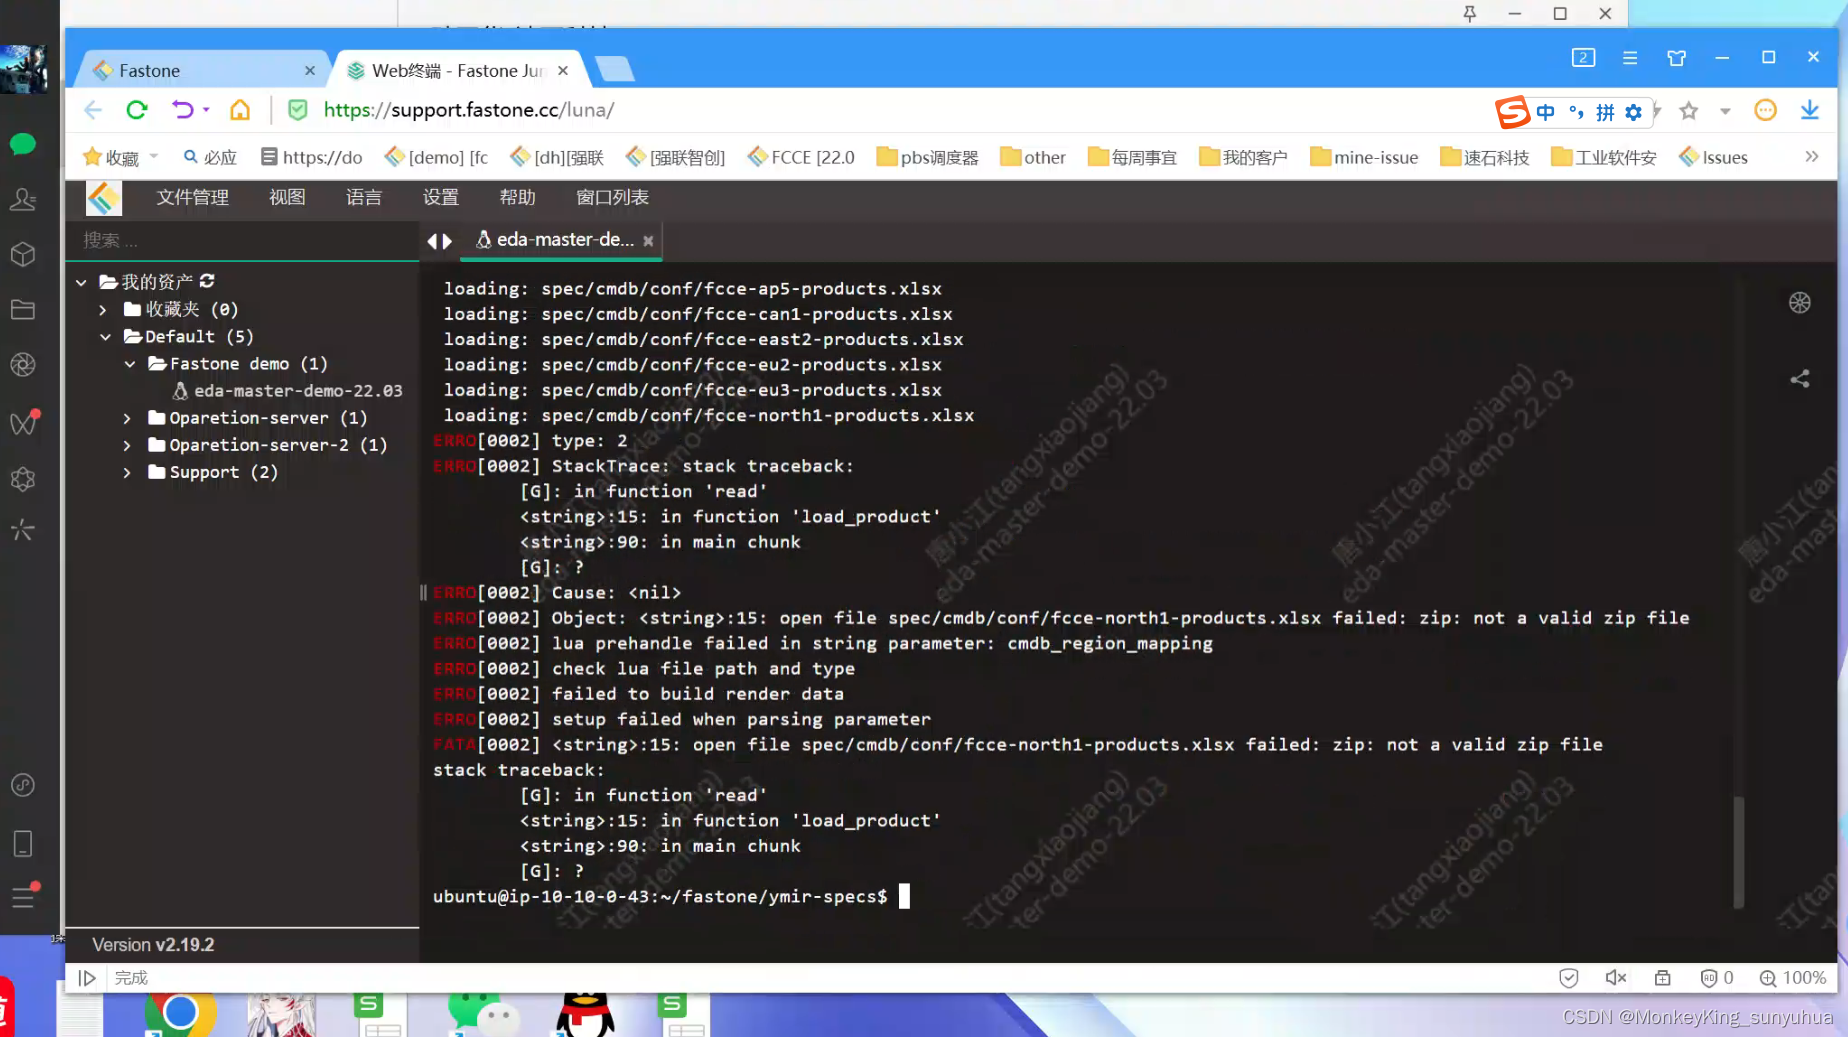This screenshot has width=1848, height=1037.
Task: Click the cube icon in left sidebar
Action: [23, 255]
